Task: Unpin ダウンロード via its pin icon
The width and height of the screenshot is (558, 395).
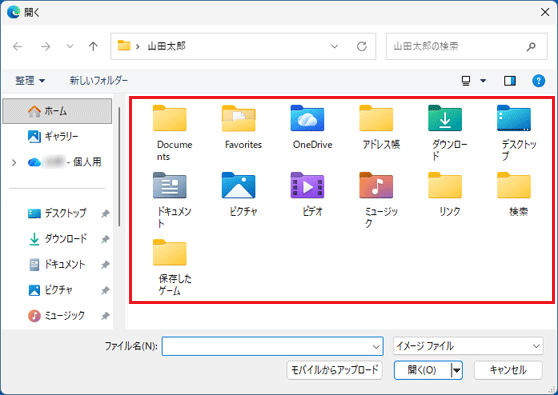Action: (x=105, y=239)
